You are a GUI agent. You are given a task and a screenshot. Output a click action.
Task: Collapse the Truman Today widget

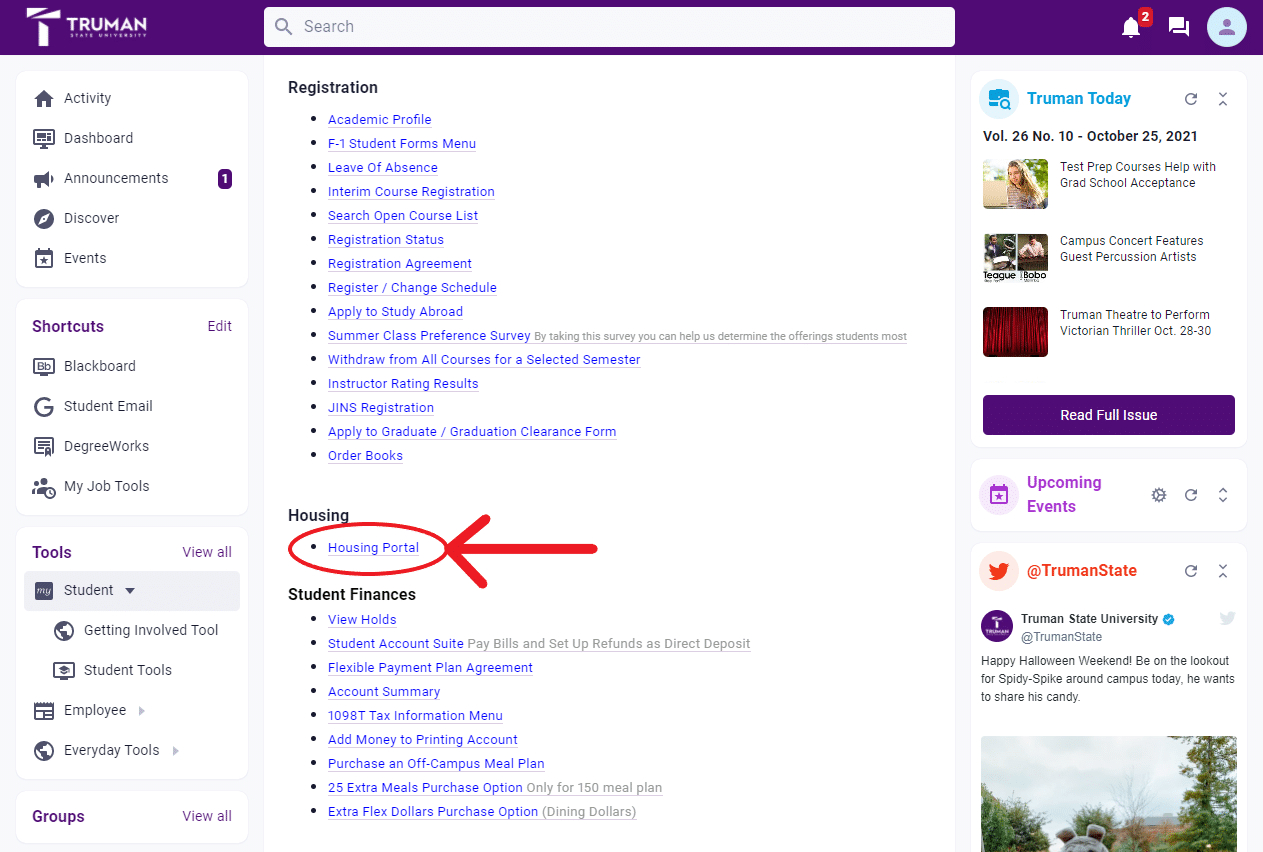pyautogui.click(x=1223, y=99)
